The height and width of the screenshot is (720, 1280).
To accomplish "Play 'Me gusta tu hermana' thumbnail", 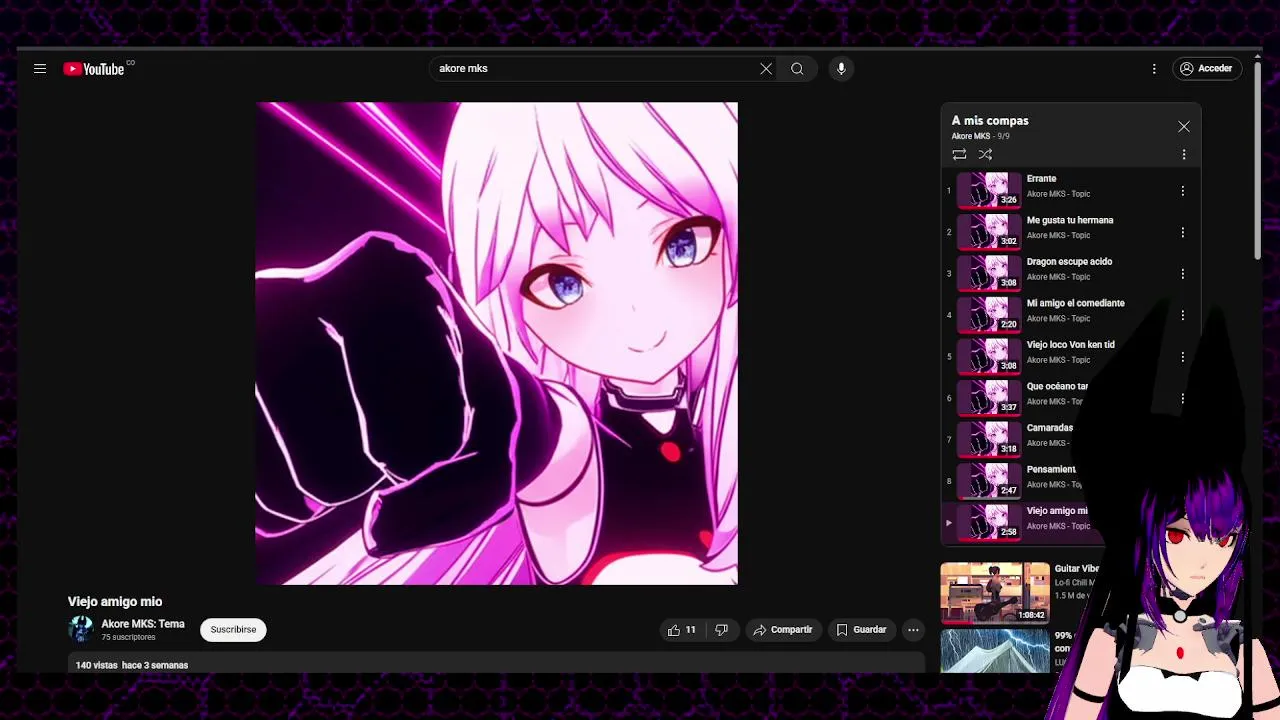I will pos(989,232).
